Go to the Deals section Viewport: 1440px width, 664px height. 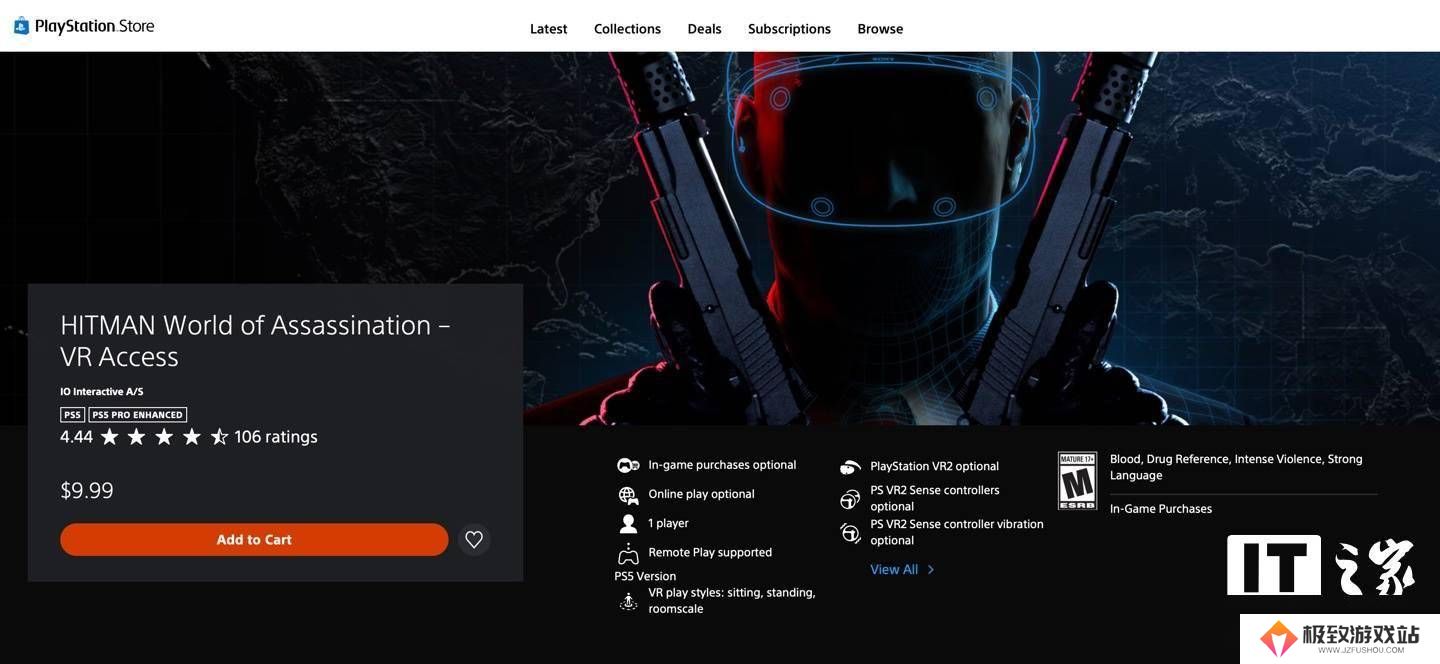(x=704, y=29)
